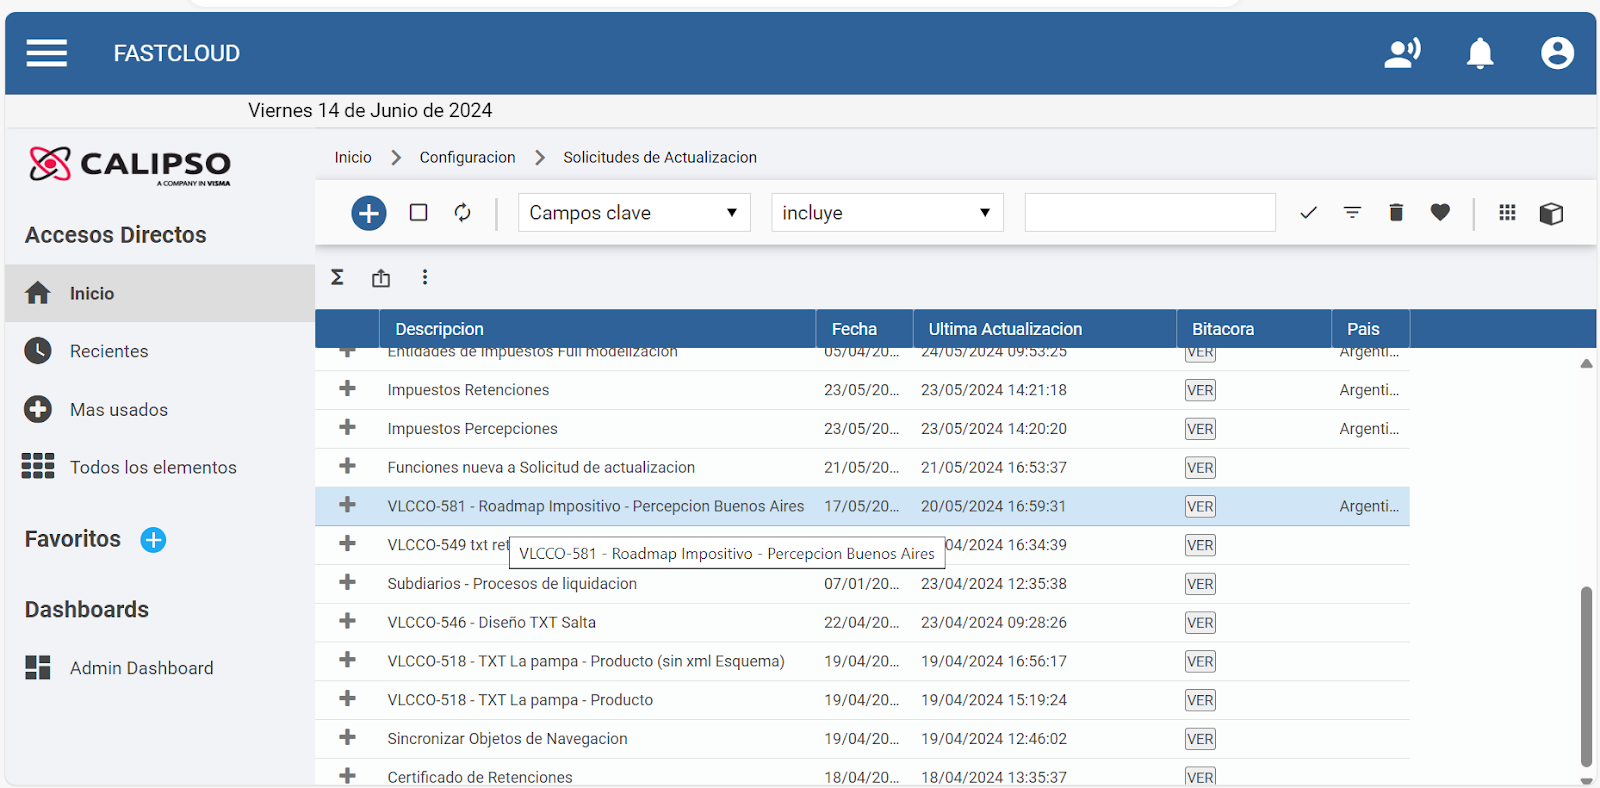Sort by Ultima Actualizacion column header
Image resolution: width=1600 pixels, height=788 pixels.
coord(1044,329)
